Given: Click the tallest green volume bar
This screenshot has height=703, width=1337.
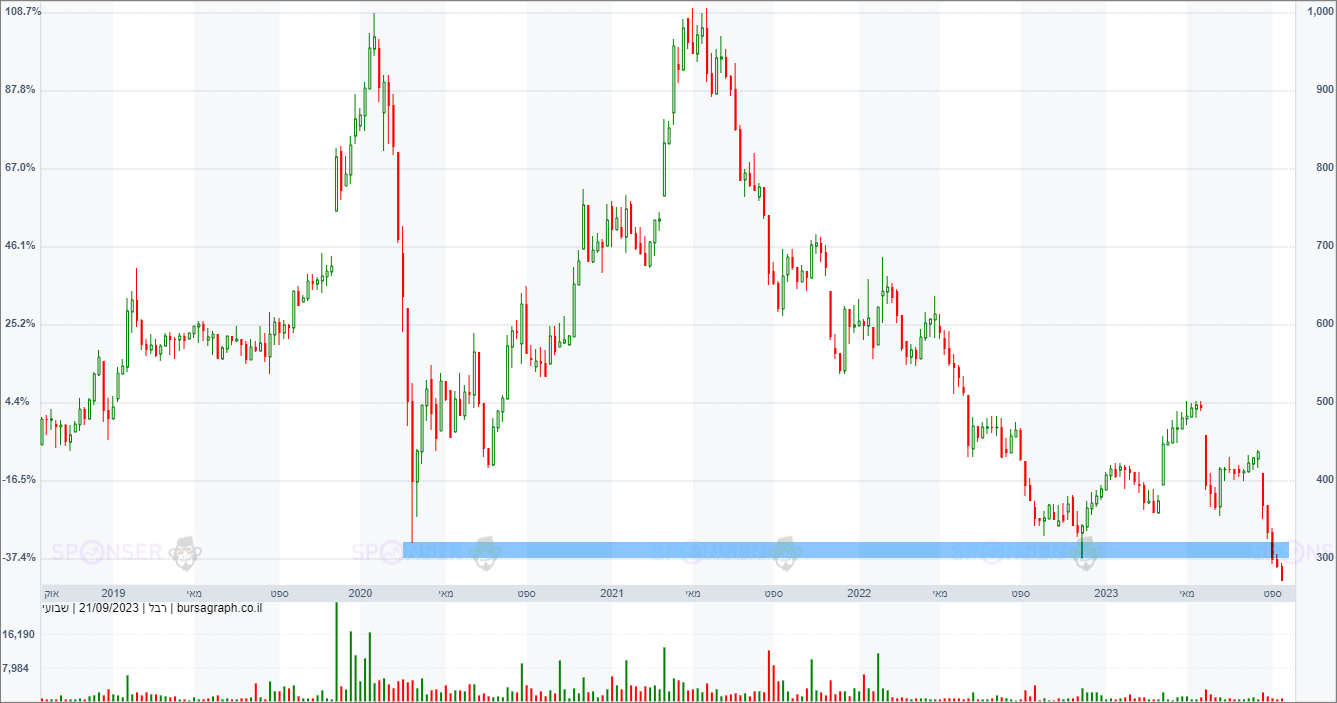Looking at the screenshot, I should [336, 651].
